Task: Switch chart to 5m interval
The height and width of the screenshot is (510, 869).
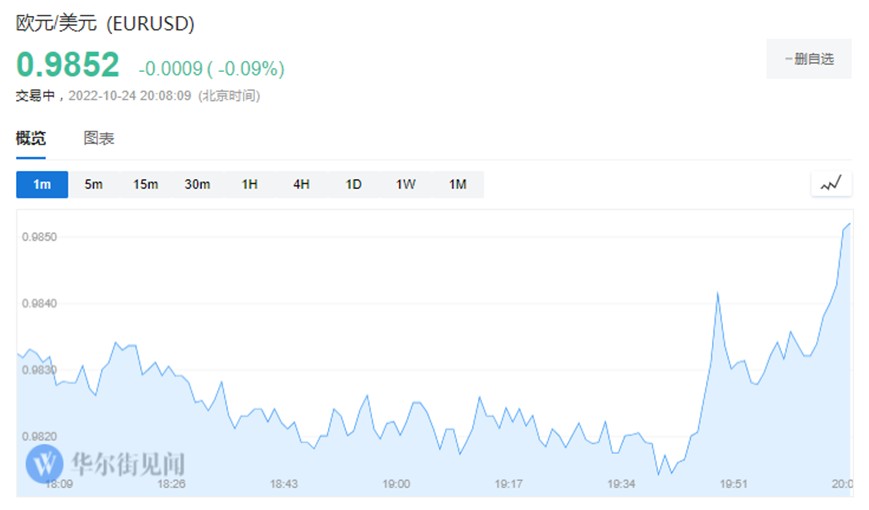Action: tap(94, 184)
